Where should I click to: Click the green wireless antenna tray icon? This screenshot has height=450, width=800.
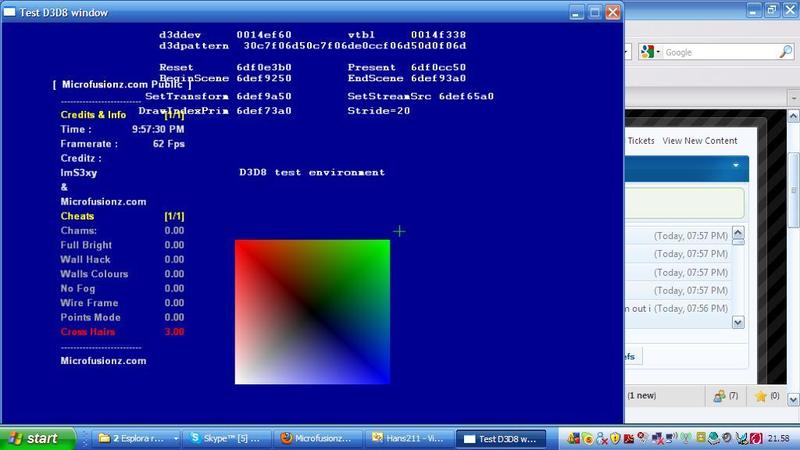(686, 438)
